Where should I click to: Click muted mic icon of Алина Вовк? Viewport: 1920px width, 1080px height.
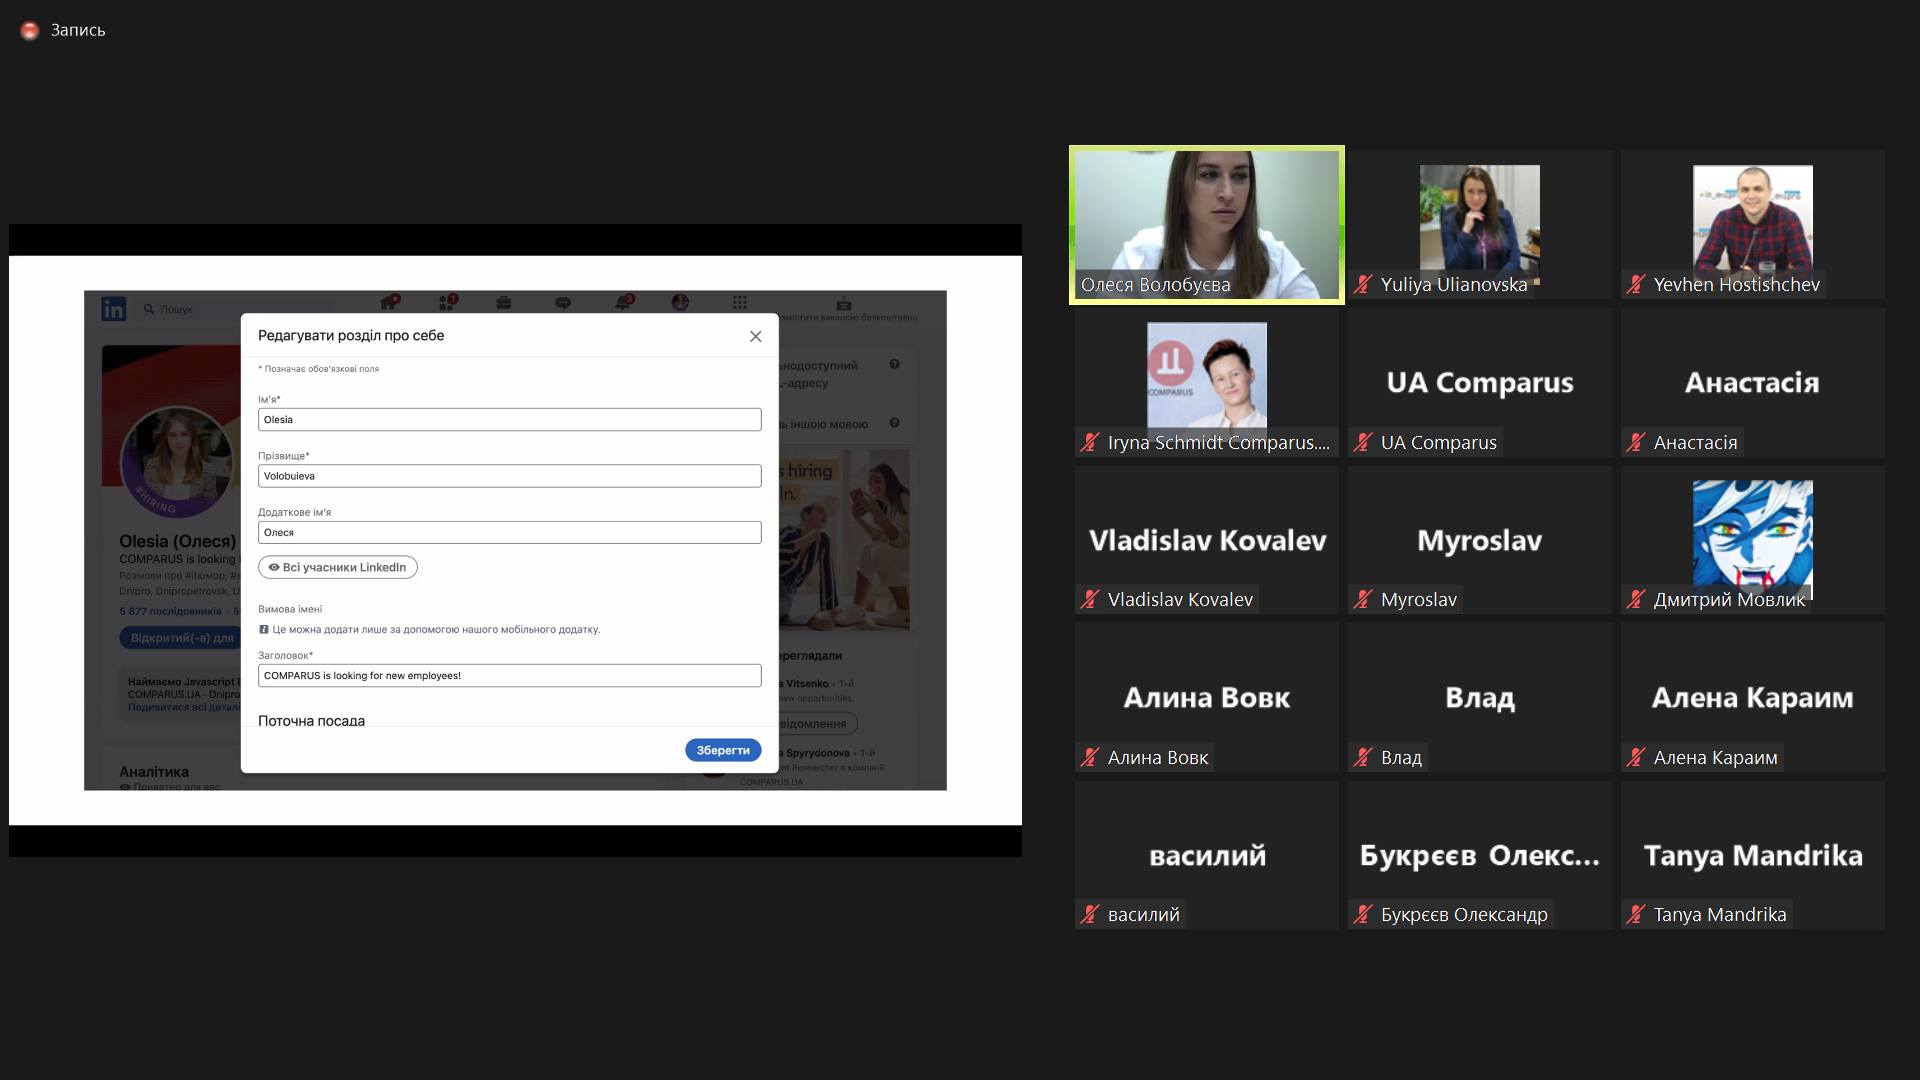click(1090, 758)
